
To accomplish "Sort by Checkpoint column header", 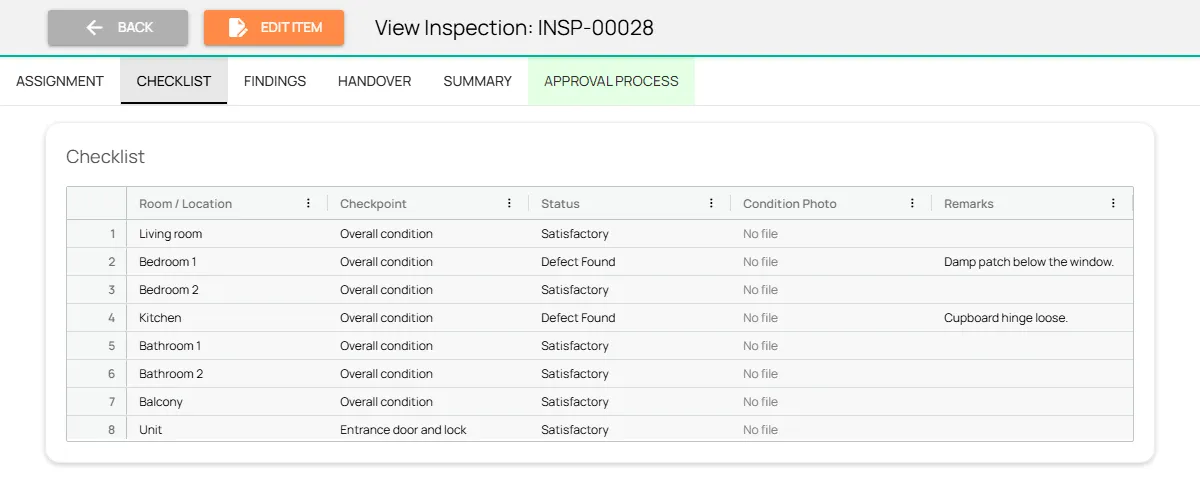I will (x=373, y=203).
